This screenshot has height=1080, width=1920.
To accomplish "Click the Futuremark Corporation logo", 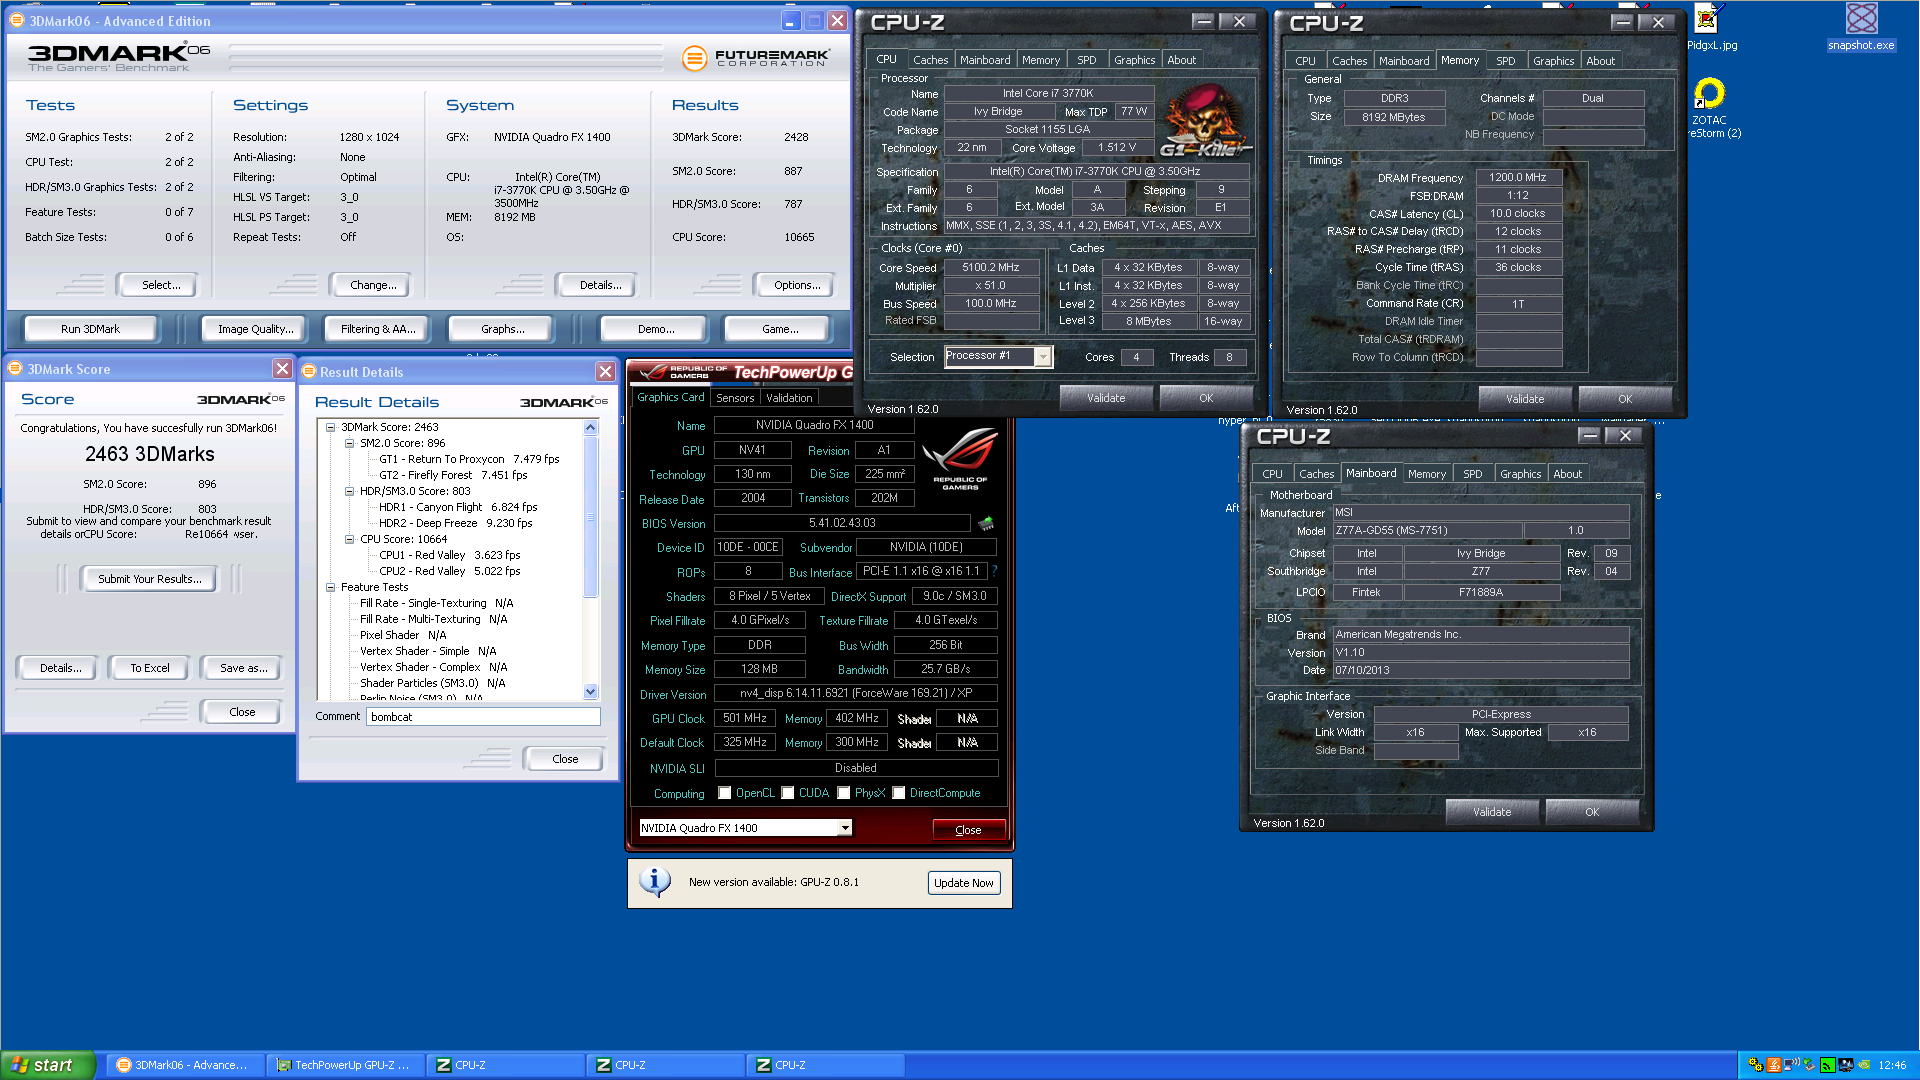I will (756, 58).
